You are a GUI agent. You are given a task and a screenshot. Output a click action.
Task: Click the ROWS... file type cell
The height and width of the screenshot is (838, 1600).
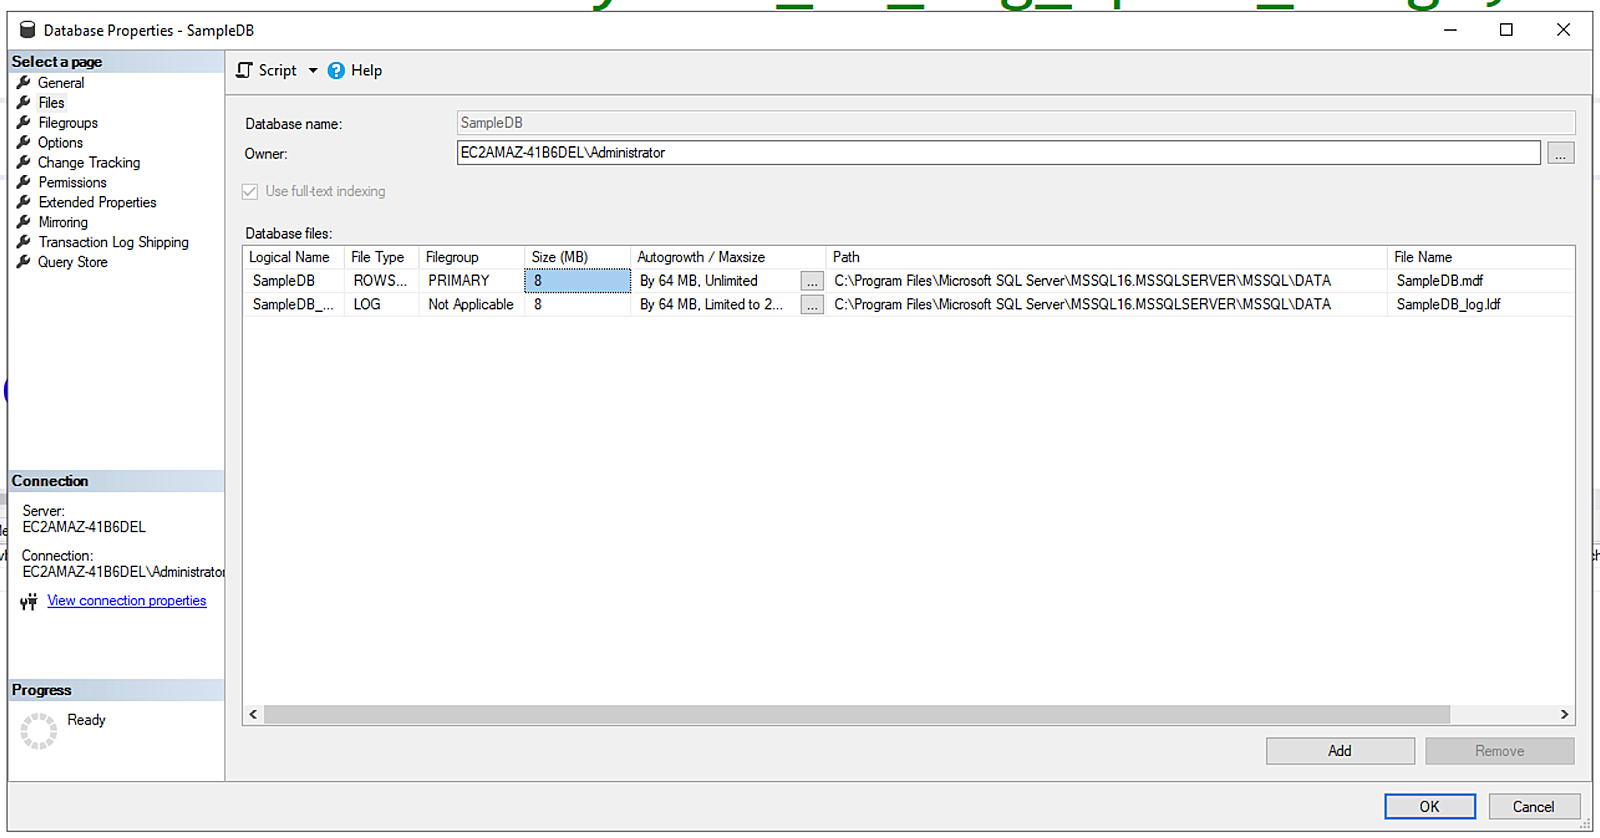[381, 281]
